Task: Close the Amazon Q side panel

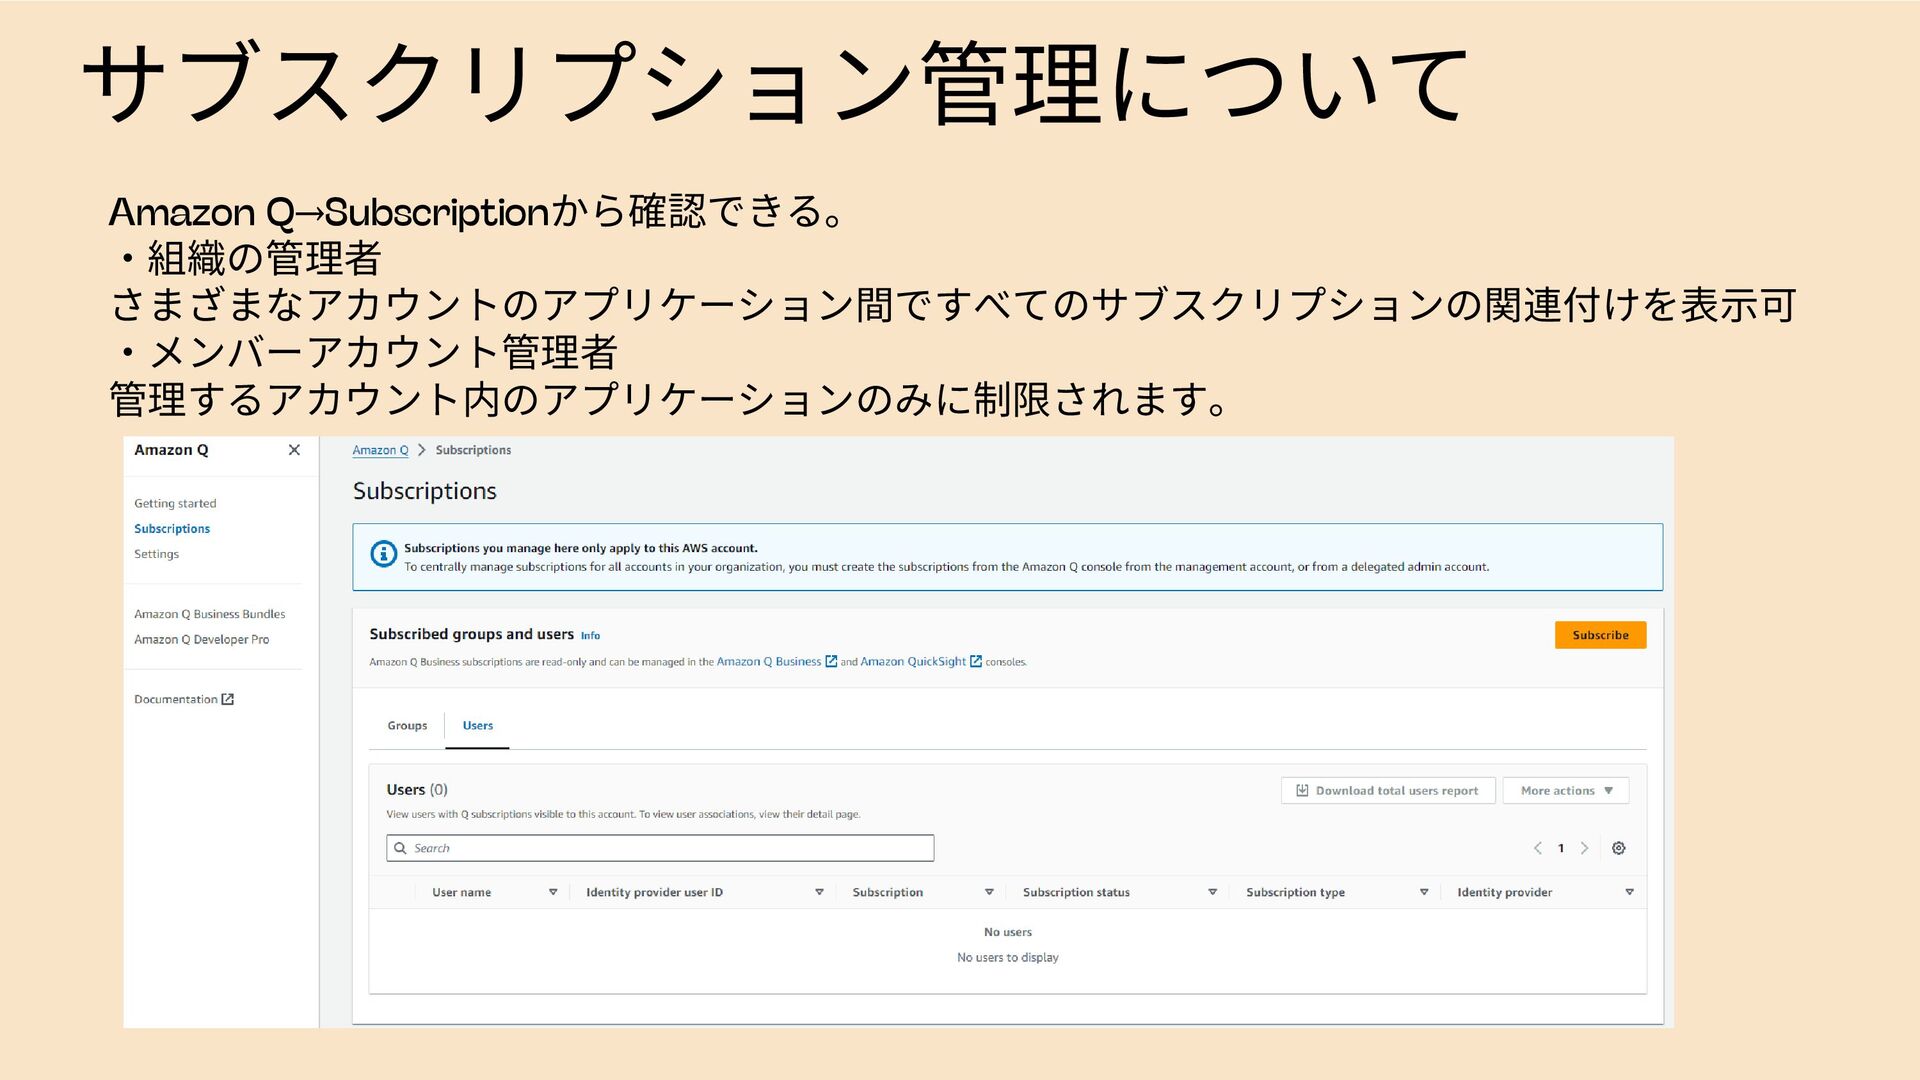Action: click(294, 450)
